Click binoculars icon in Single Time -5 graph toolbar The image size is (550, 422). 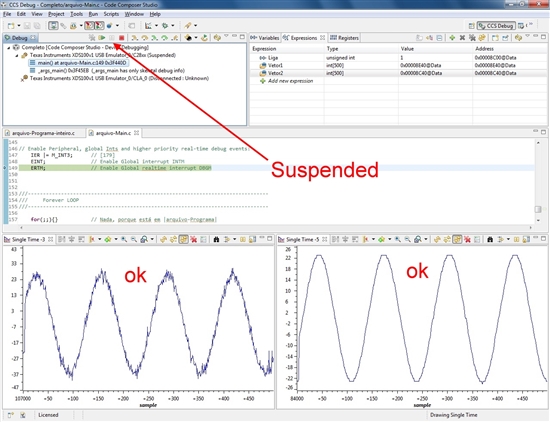490,240
